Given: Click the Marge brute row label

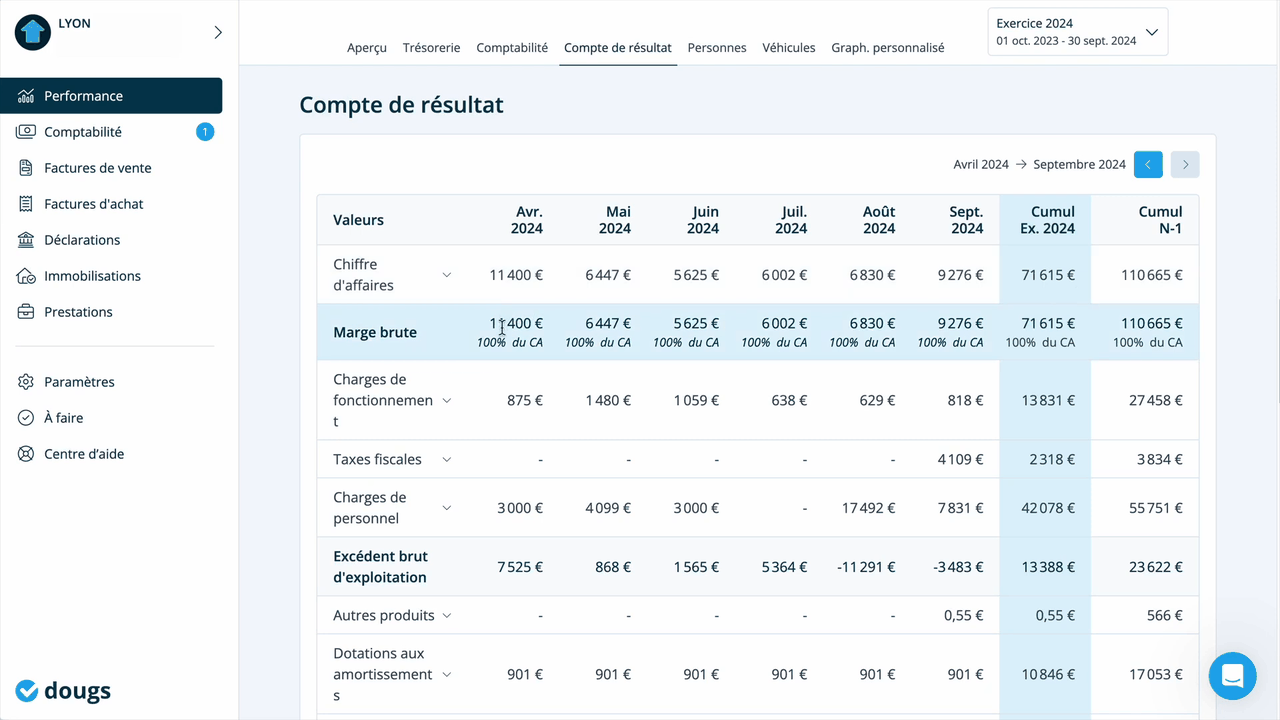Looking at the screenshot, I should pyautogui.click(x=375, y=333).
